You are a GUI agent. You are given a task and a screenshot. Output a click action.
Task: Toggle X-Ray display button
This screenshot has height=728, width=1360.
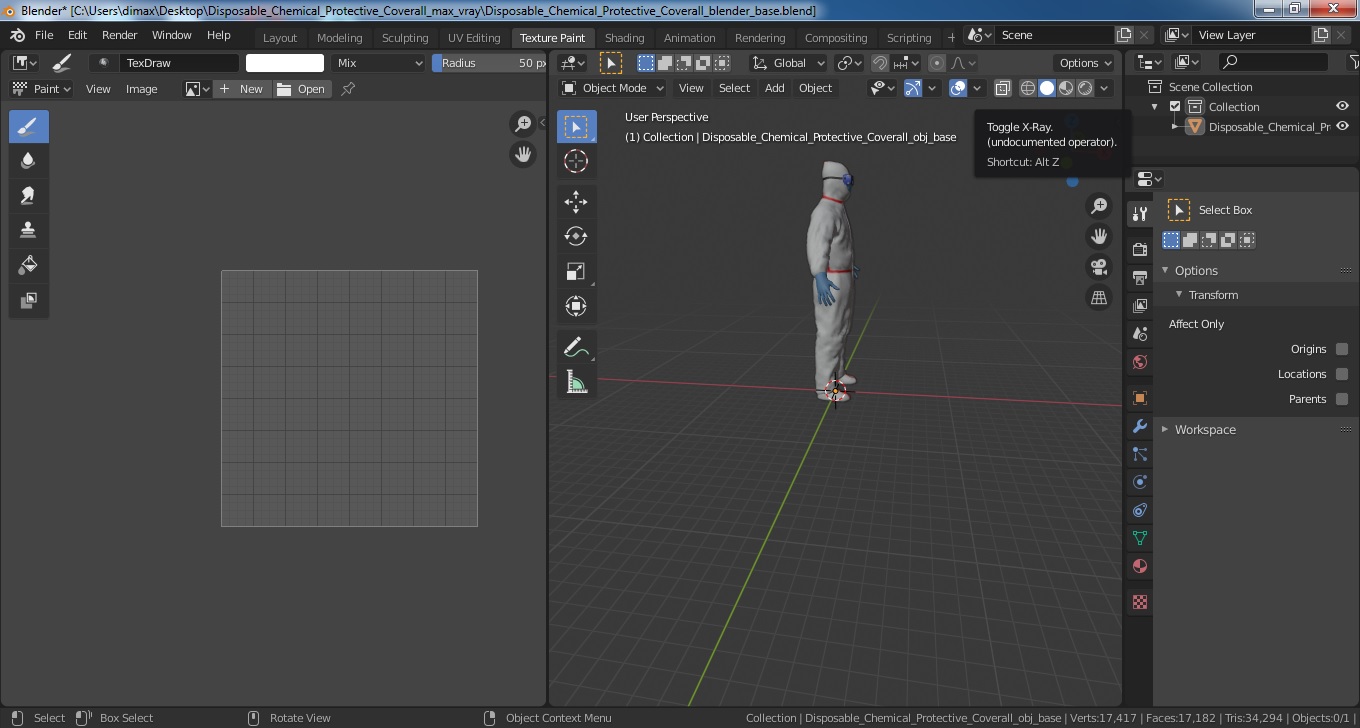click(1003, 88)
